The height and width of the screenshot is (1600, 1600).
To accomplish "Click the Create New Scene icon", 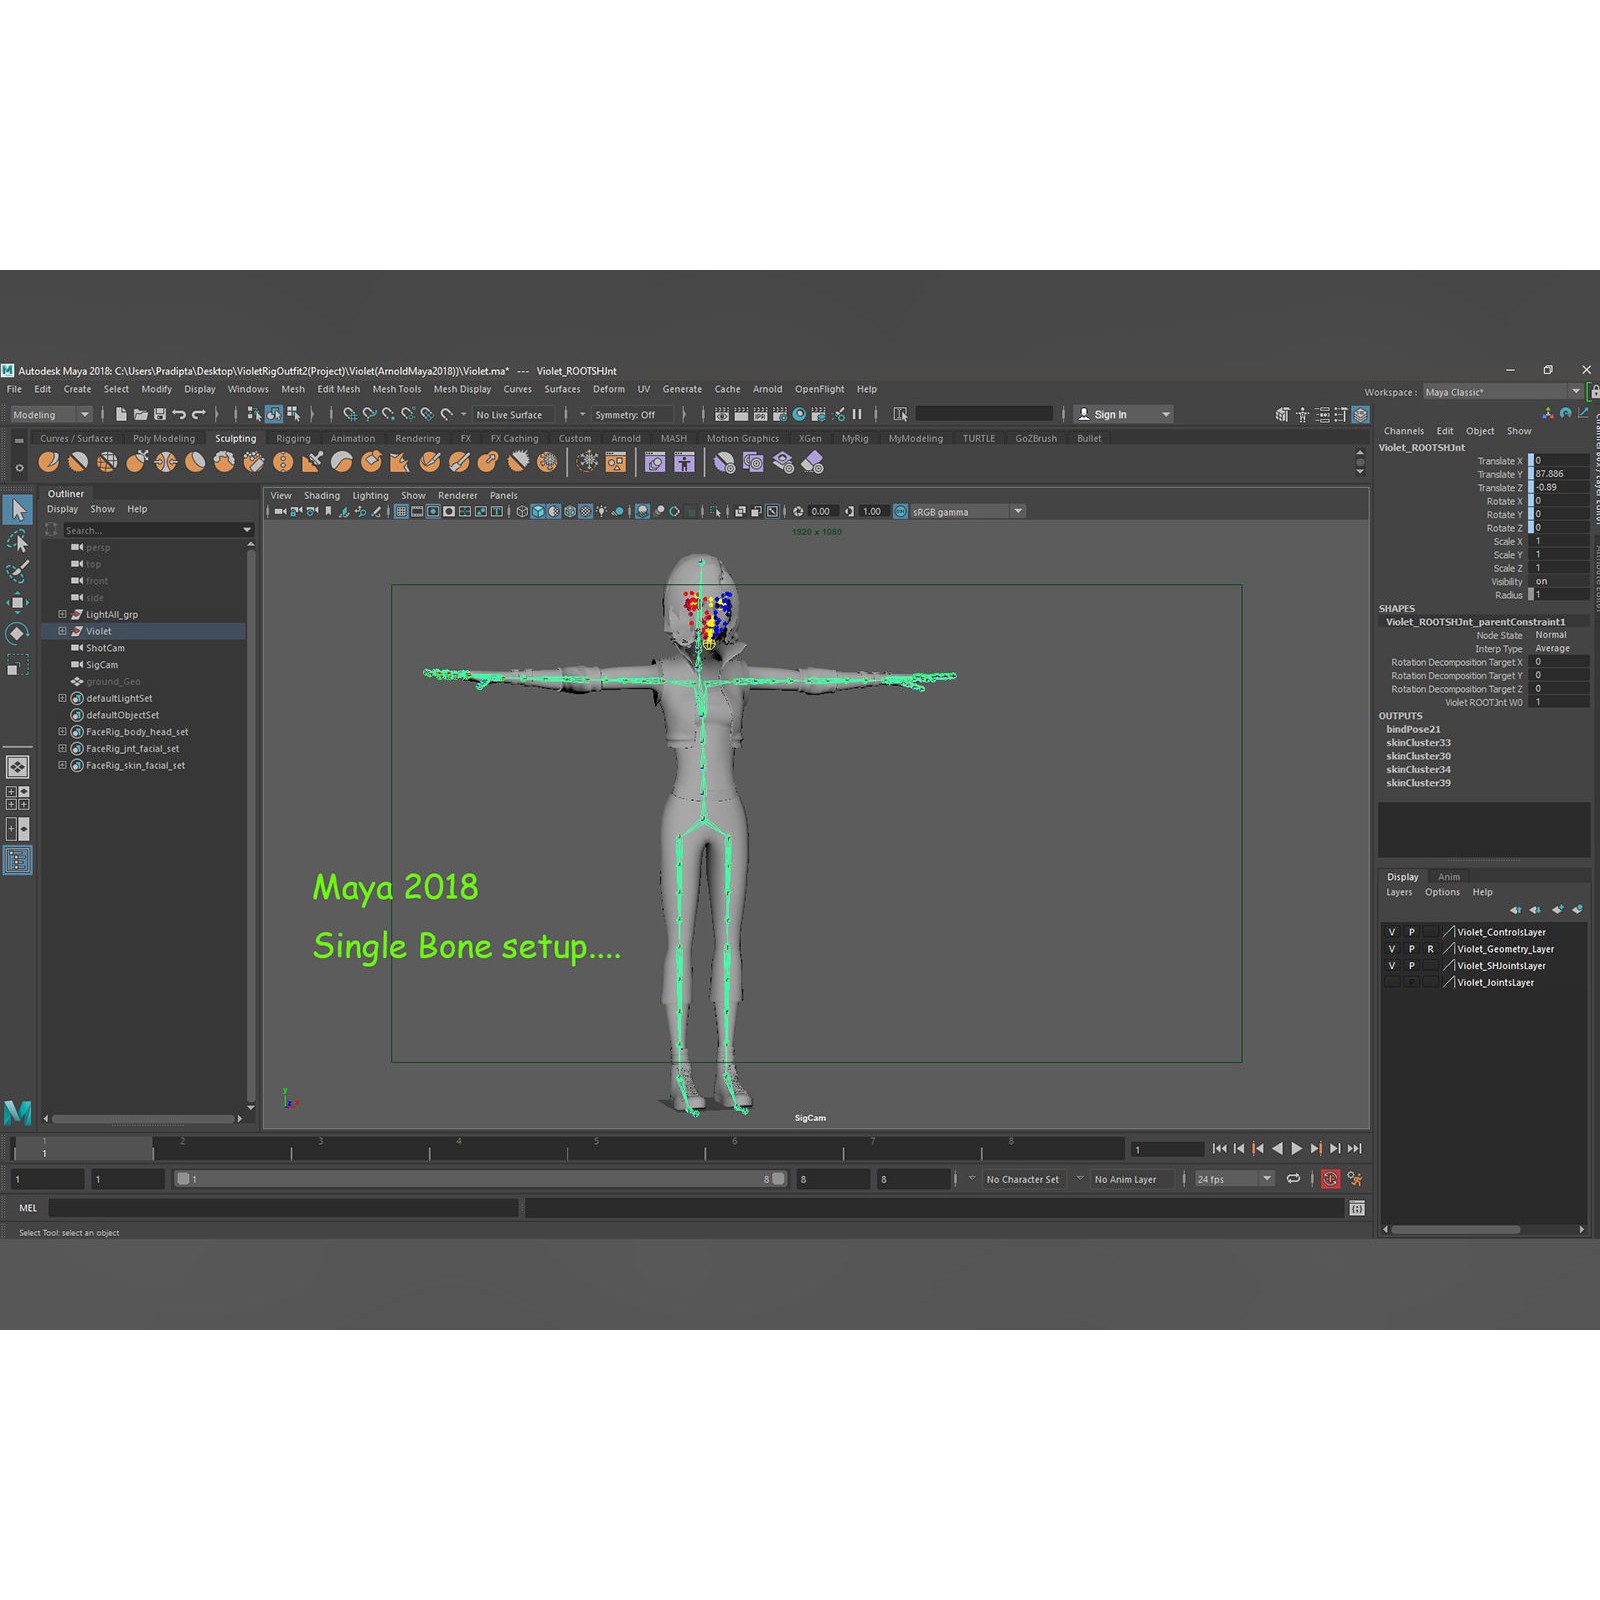I will point(121,414).
